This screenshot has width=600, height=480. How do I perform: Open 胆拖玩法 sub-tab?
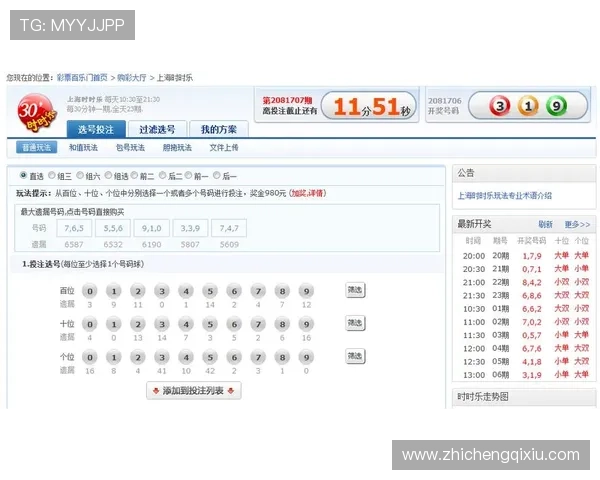coord(177,147)
